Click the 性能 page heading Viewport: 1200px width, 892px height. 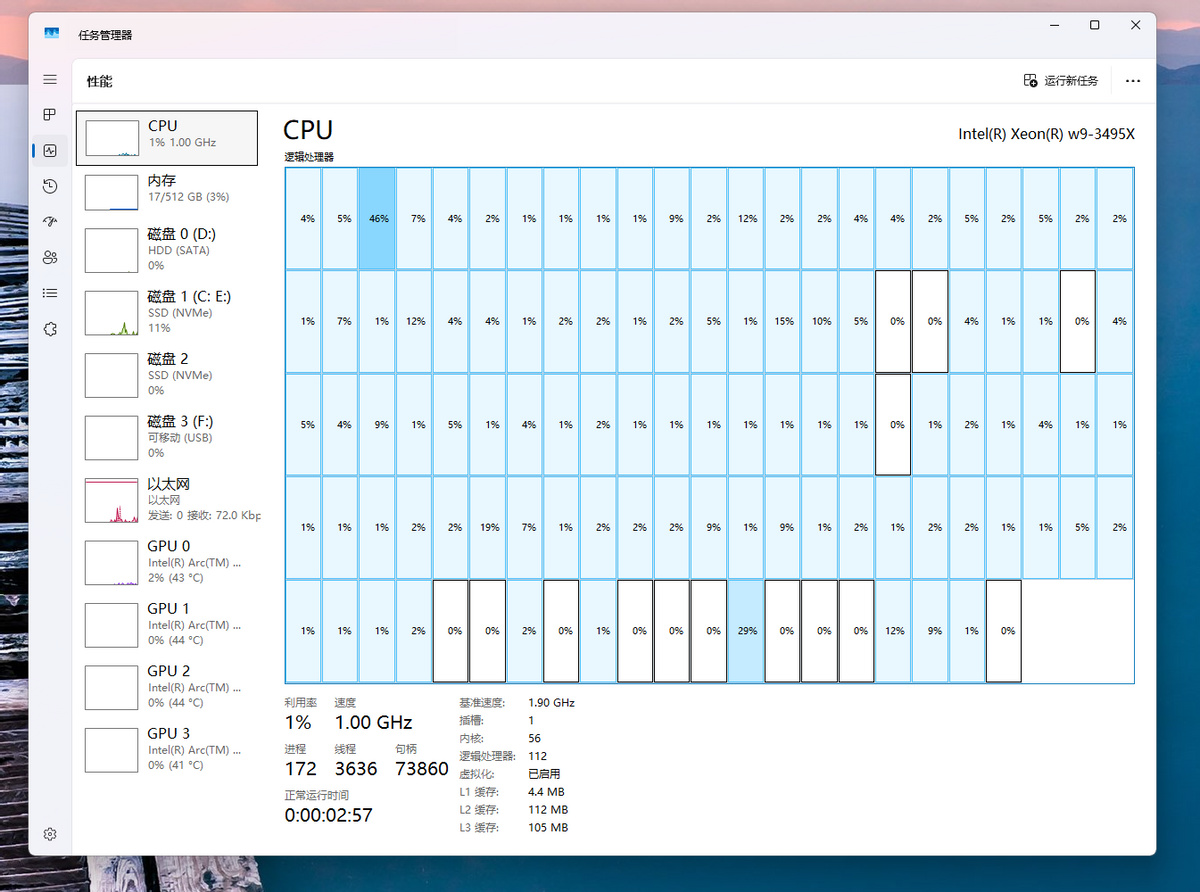click(x=99, y=81)
